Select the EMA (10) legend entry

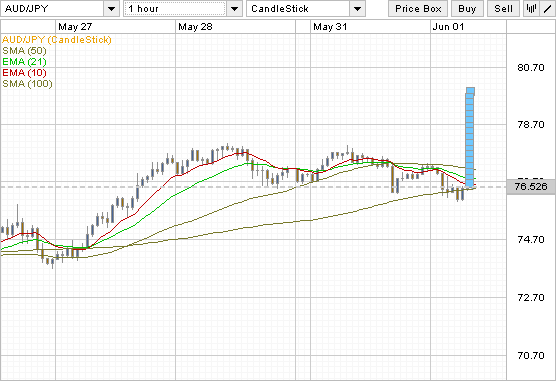coord(24,73)
